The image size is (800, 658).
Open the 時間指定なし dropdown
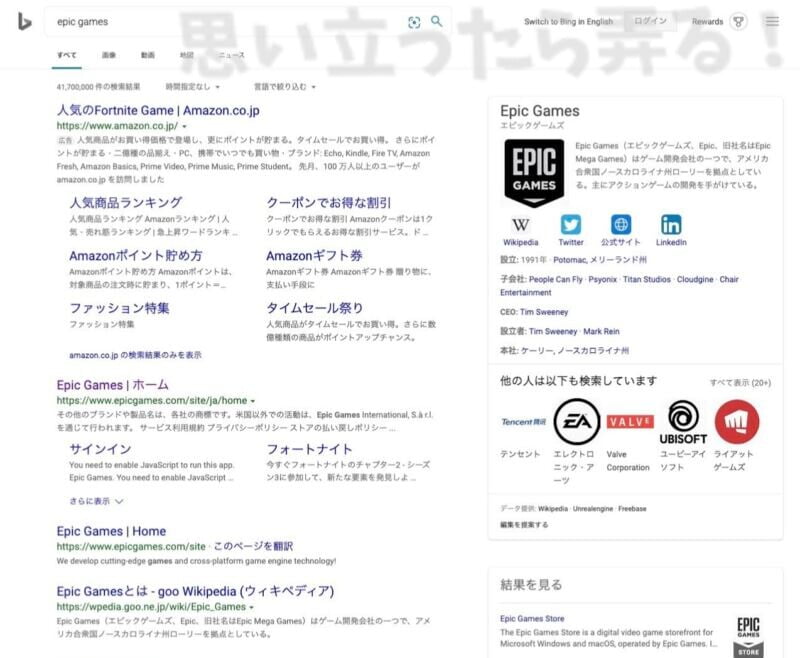[x=192, y=87]
